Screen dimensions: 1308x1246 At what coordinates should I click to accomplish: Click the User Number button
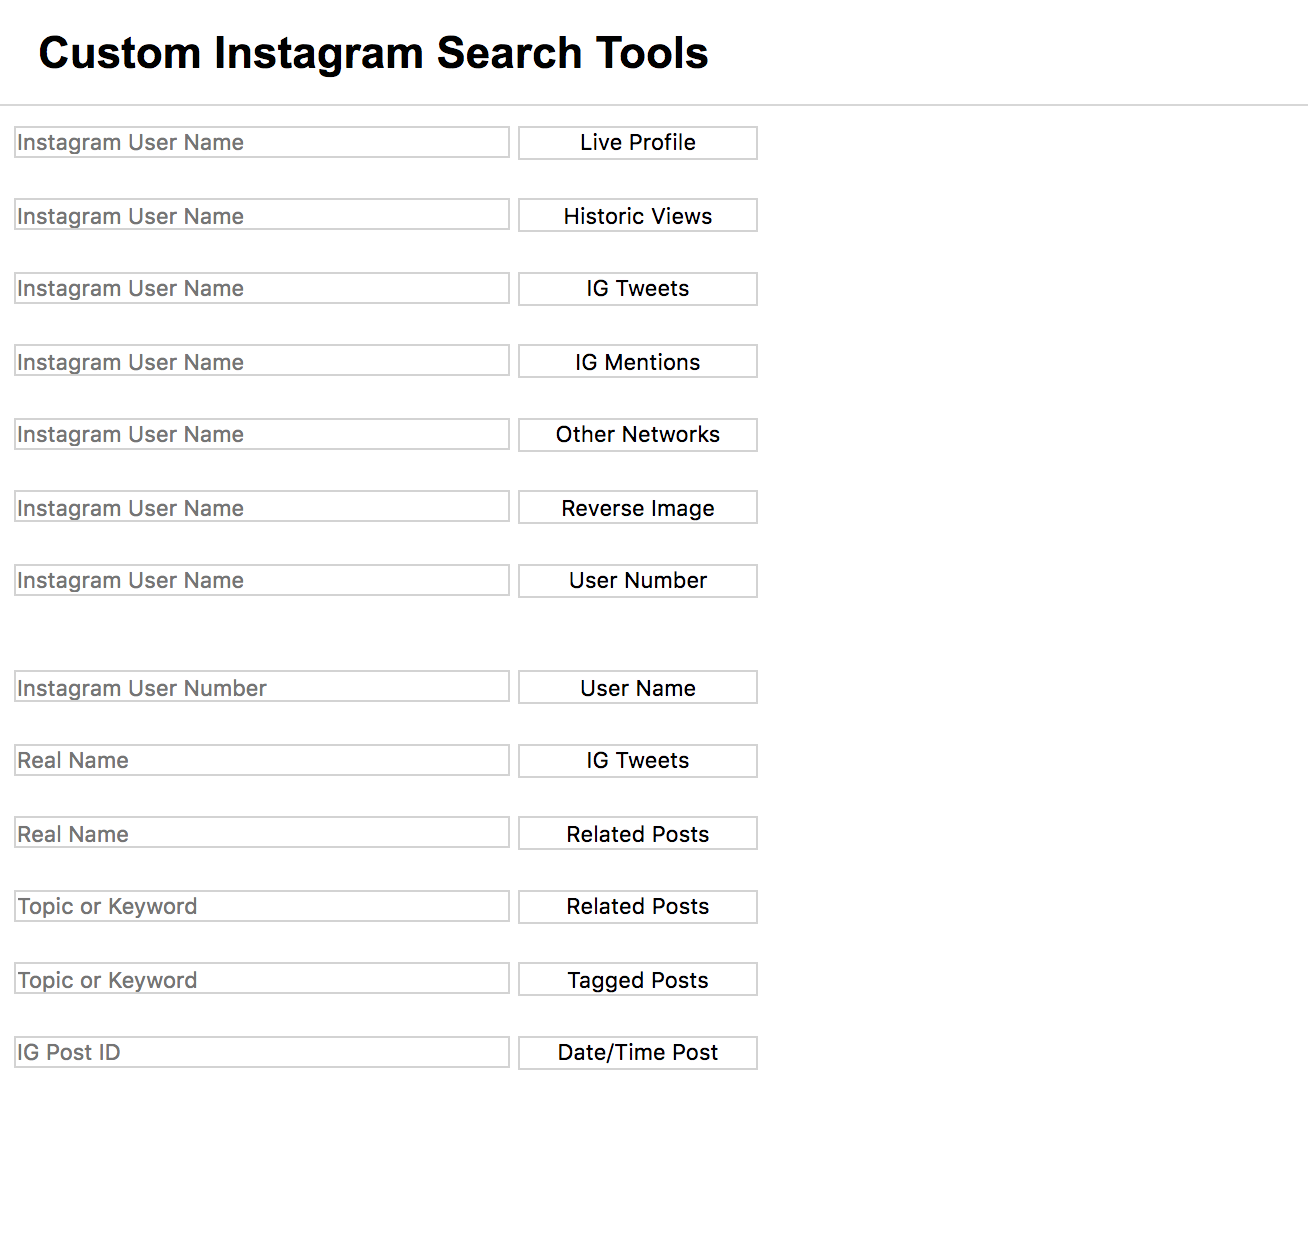coord(637,581)
